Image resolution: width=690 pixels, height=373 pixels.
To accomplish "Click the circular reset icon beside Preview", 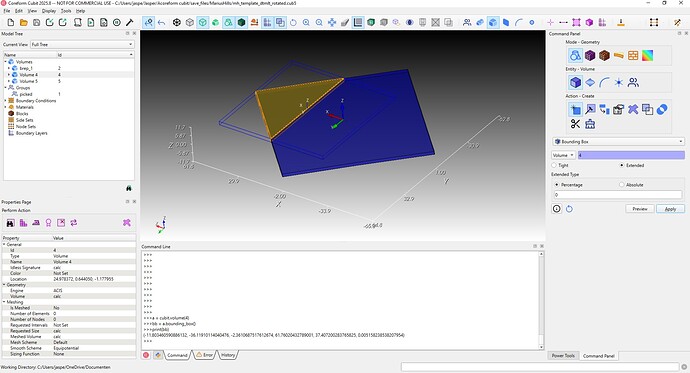I will point(569,209).
